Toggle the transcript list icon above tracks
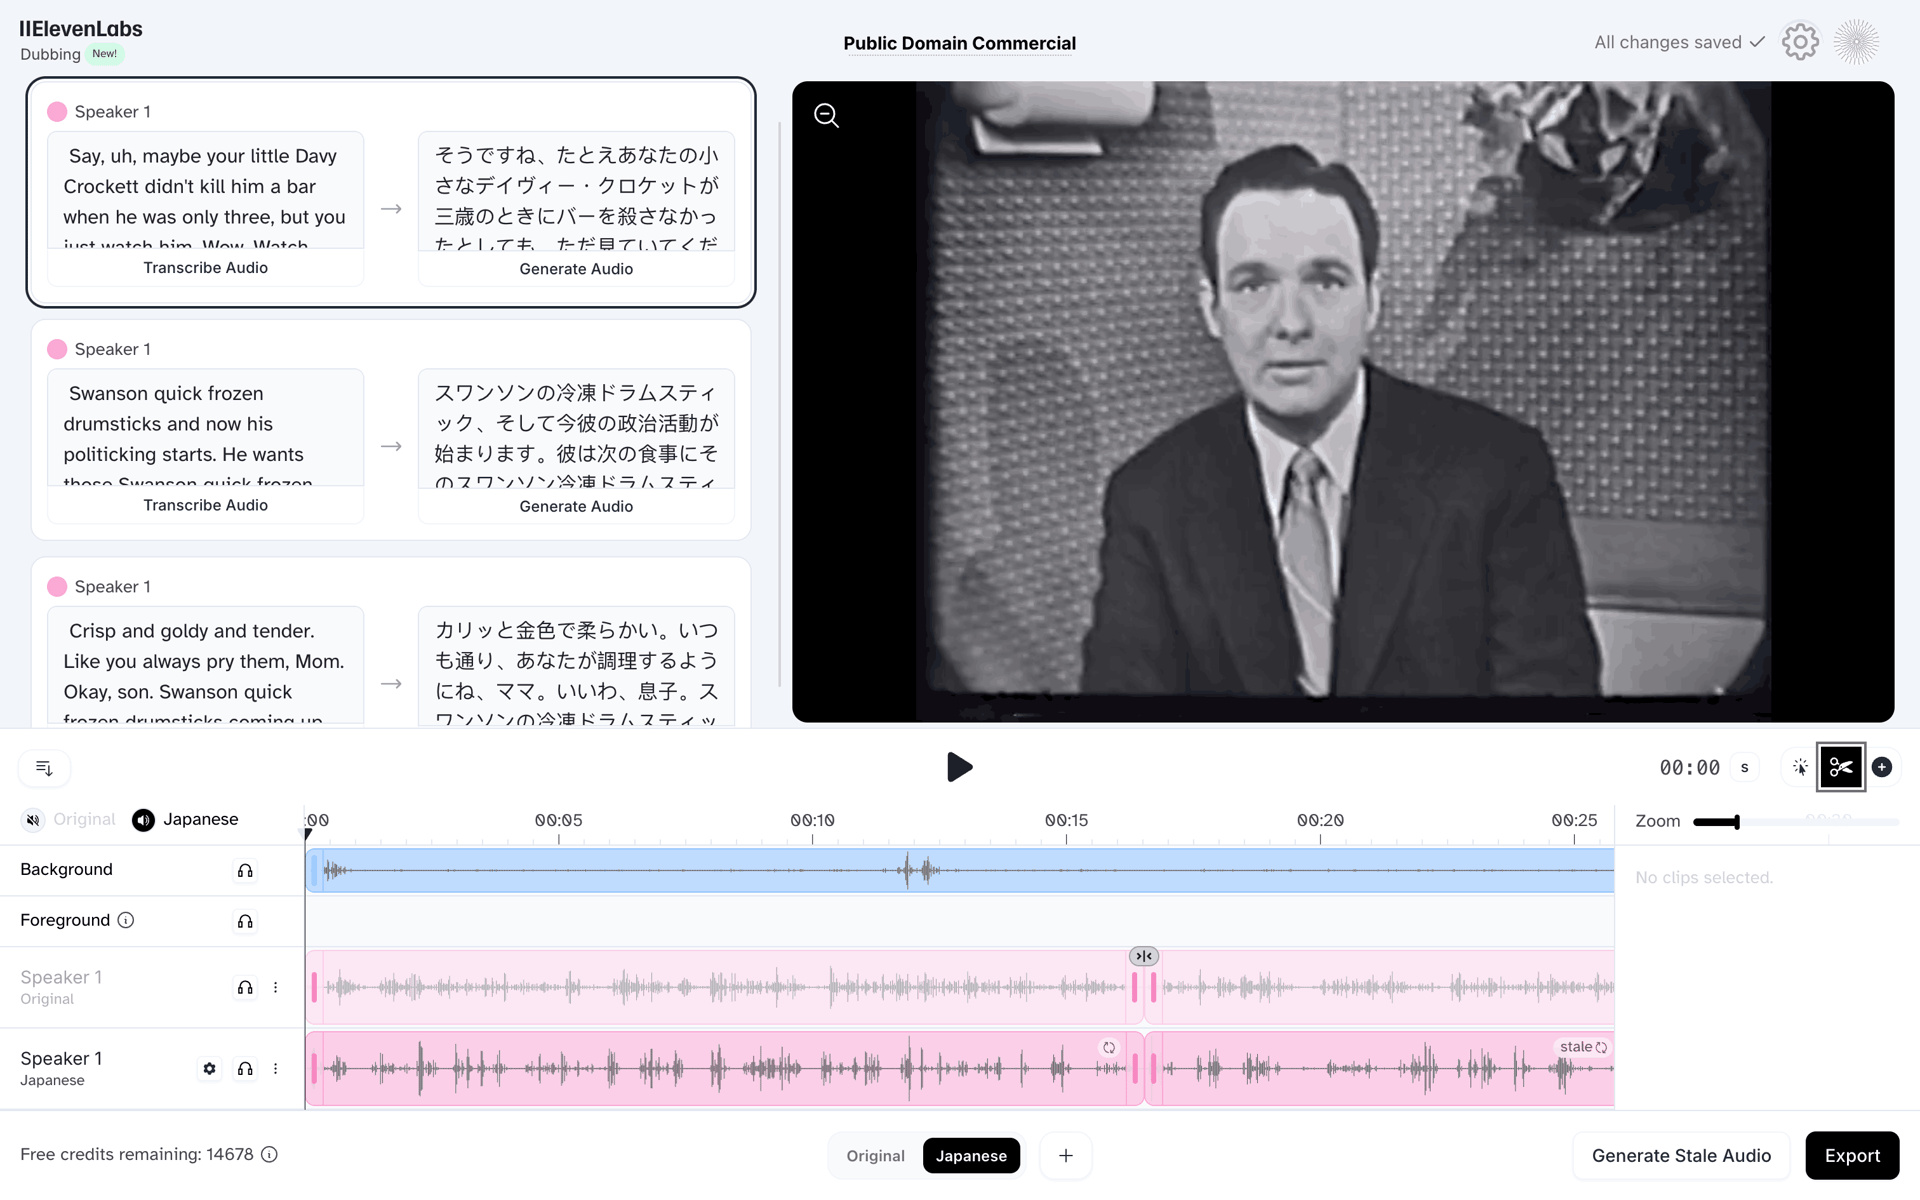 click(x=44, y=768)
